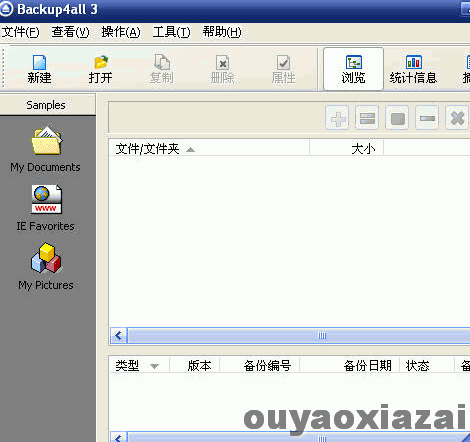Image resolution: width=470 pixels, height=442 pixels.
Task: Open the 工具(T) menu
Action: (x=172, y=32)
